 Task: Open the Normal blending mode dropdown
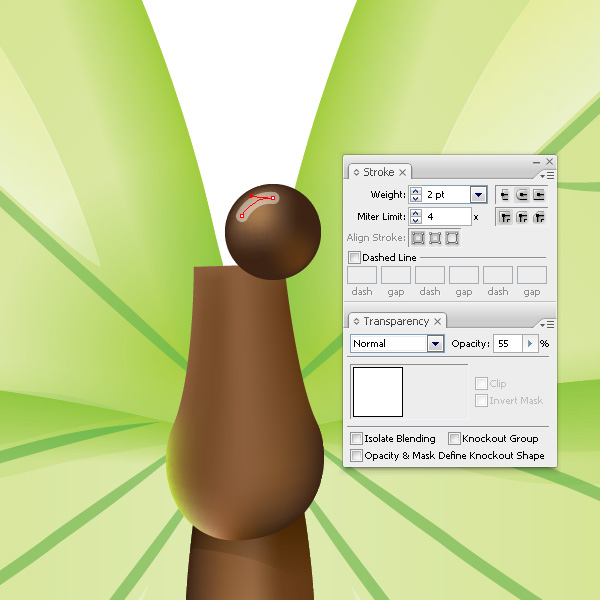pyautogui.click(x=435, y=344)
